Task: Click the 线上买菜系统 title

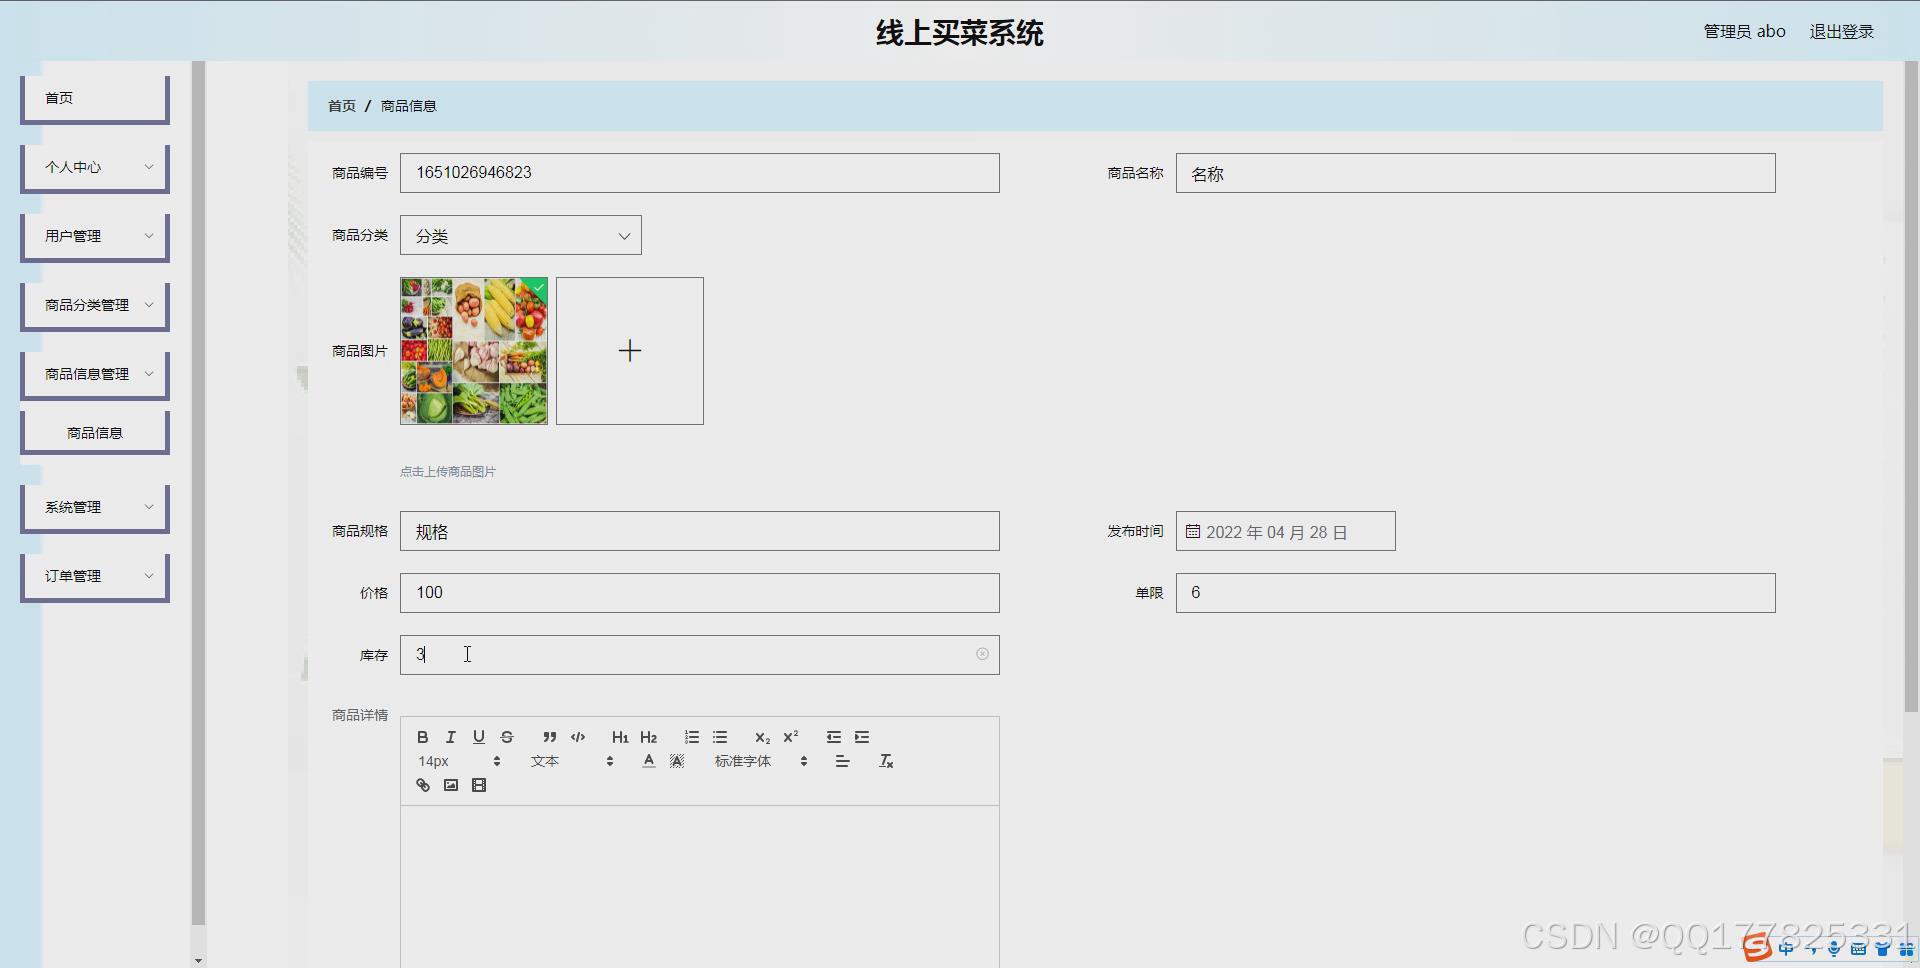Action: click(960, 33)
